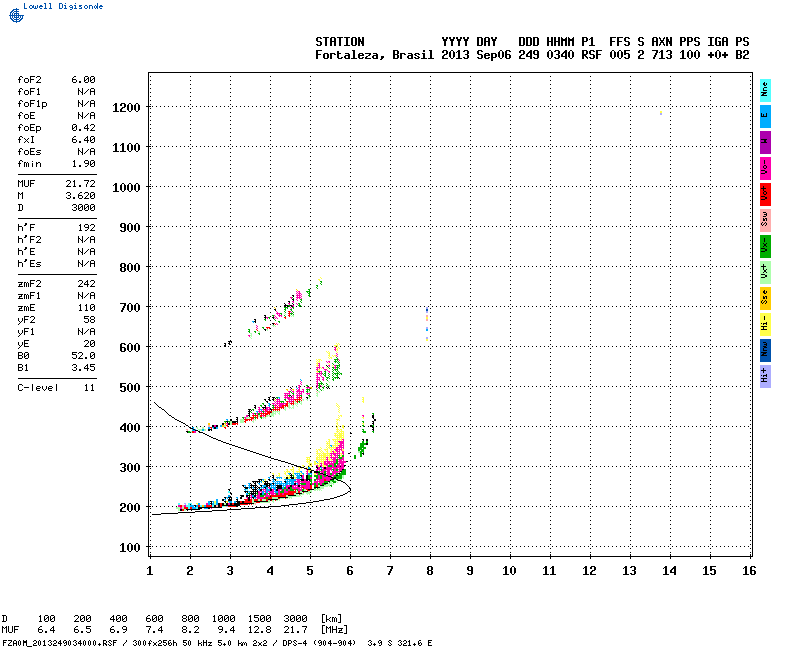The image size is (800, 650).
Task: Click the B1 value 3.45
Action: 83,368
